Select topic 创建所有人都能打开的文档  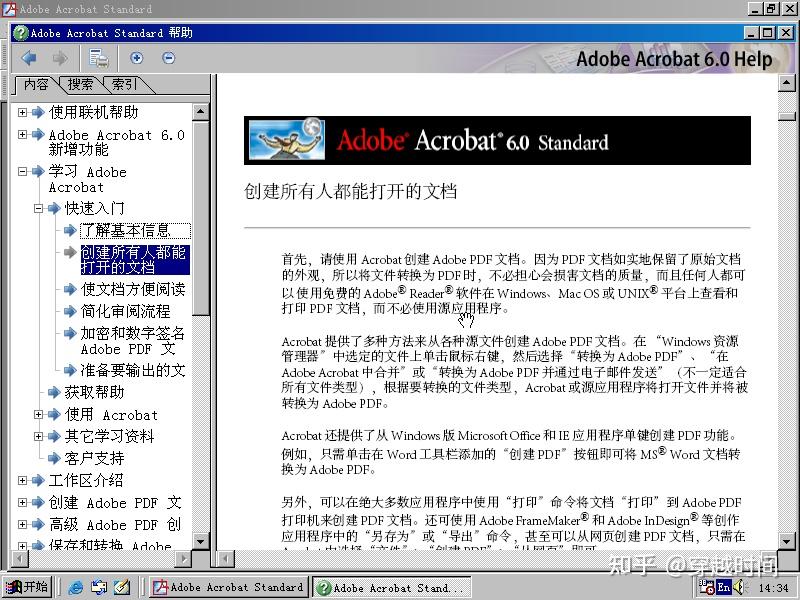tap(135, 260)
